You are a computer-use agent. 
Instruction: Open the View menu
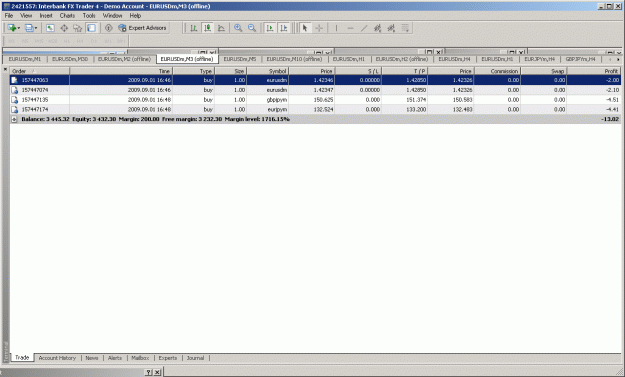coord(26,16)
